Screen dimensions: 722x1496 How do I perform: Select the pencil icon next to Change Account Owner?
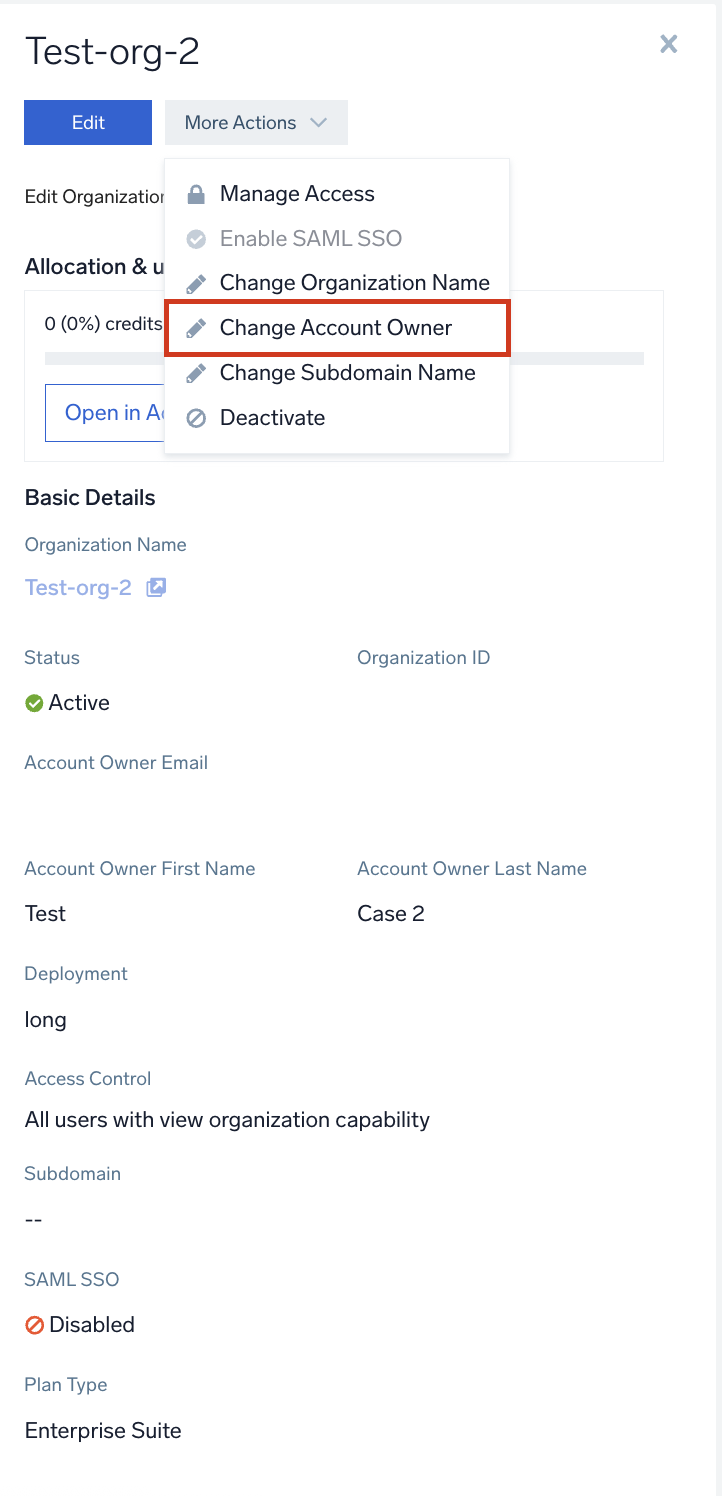(x=196, y=327)
